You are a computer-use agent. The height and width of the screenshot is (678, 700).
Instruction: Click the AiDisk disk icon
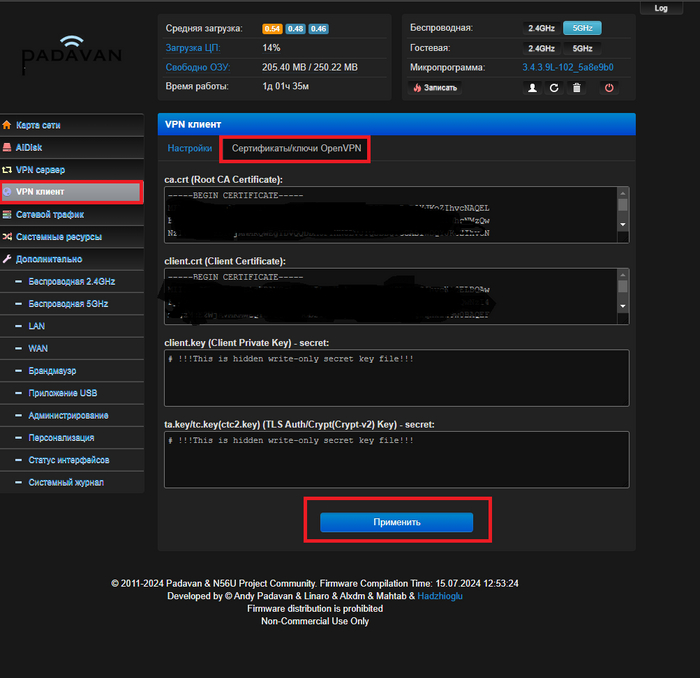tap(8, 148)
